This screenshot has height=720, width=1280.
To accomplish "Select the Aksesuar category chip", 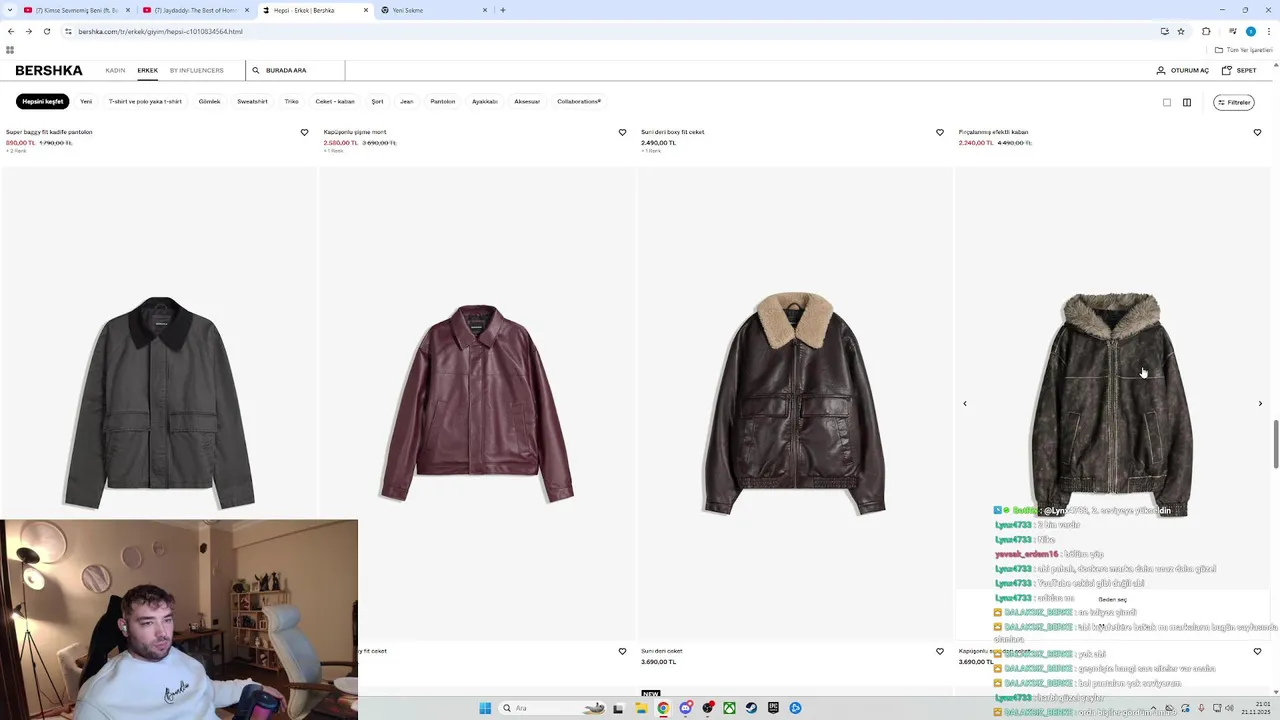I will point(527,101).
